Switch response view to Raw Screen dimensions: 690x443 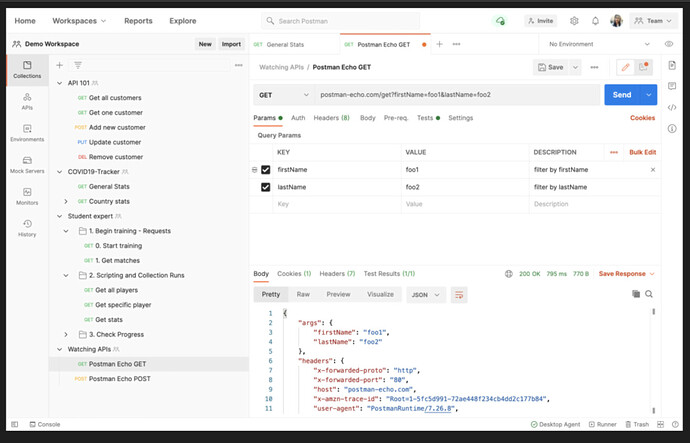(303, 294)
